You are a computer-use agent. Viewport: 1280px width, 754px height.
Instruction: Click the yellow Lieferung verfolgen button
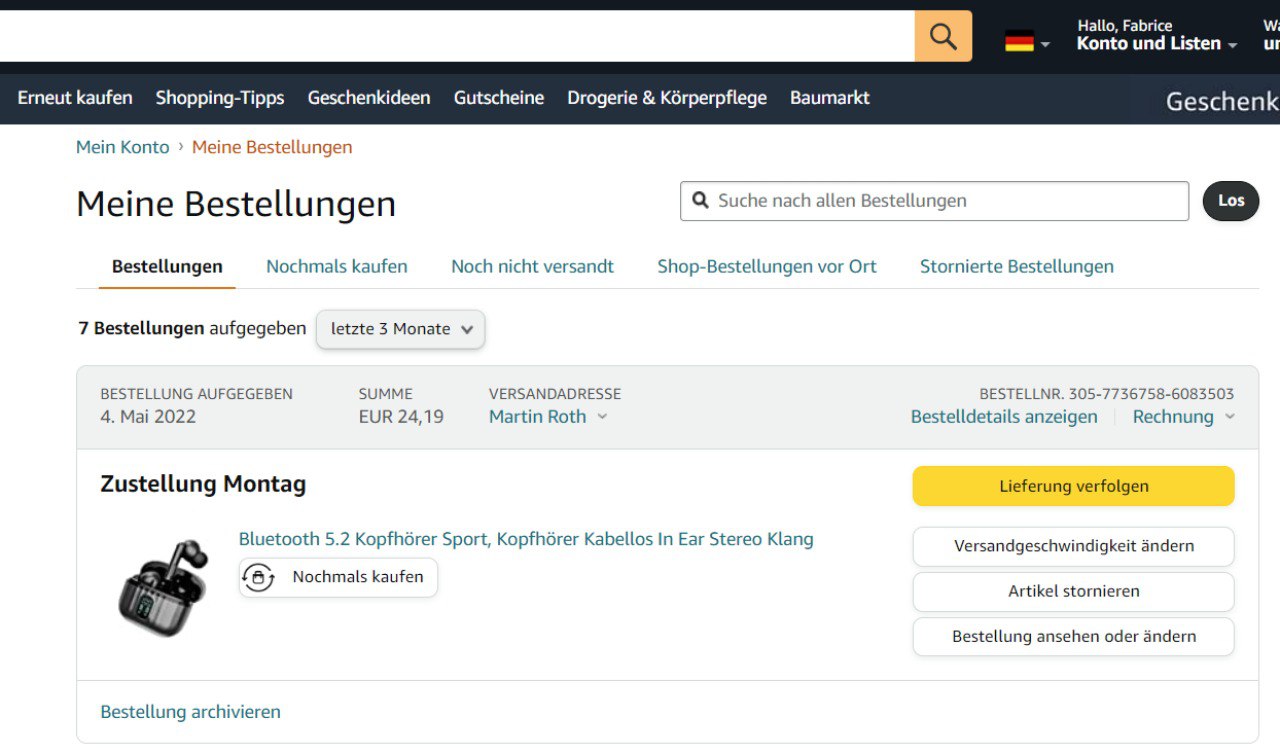click(1073, 486)
